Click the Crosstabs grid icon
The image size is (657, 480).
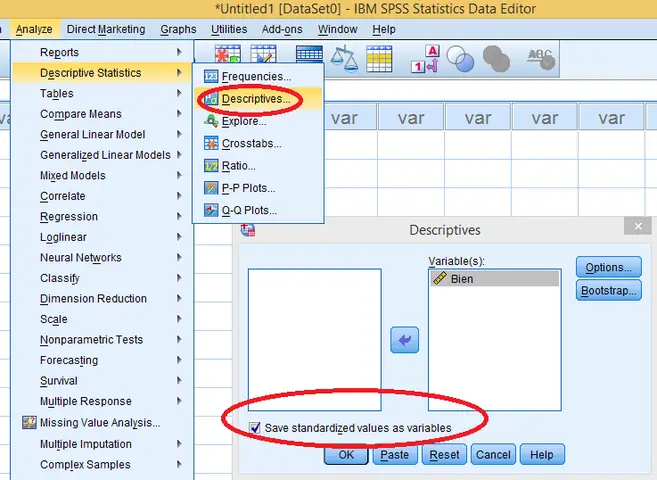pos(211,143)
